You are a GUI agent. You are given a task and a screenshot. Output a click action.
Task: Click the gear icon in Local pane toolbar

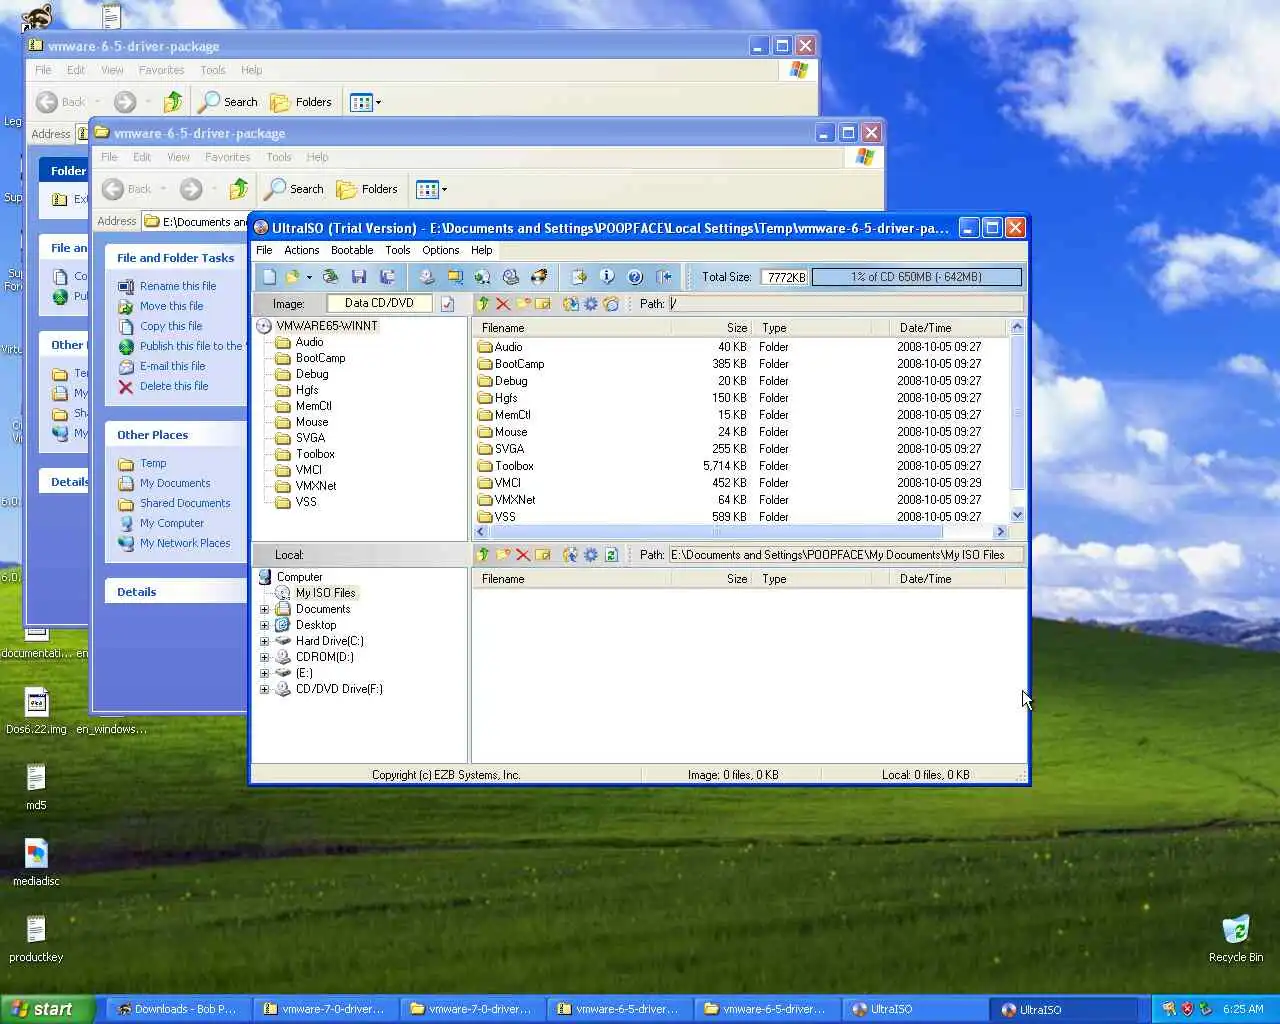point(591,554)
